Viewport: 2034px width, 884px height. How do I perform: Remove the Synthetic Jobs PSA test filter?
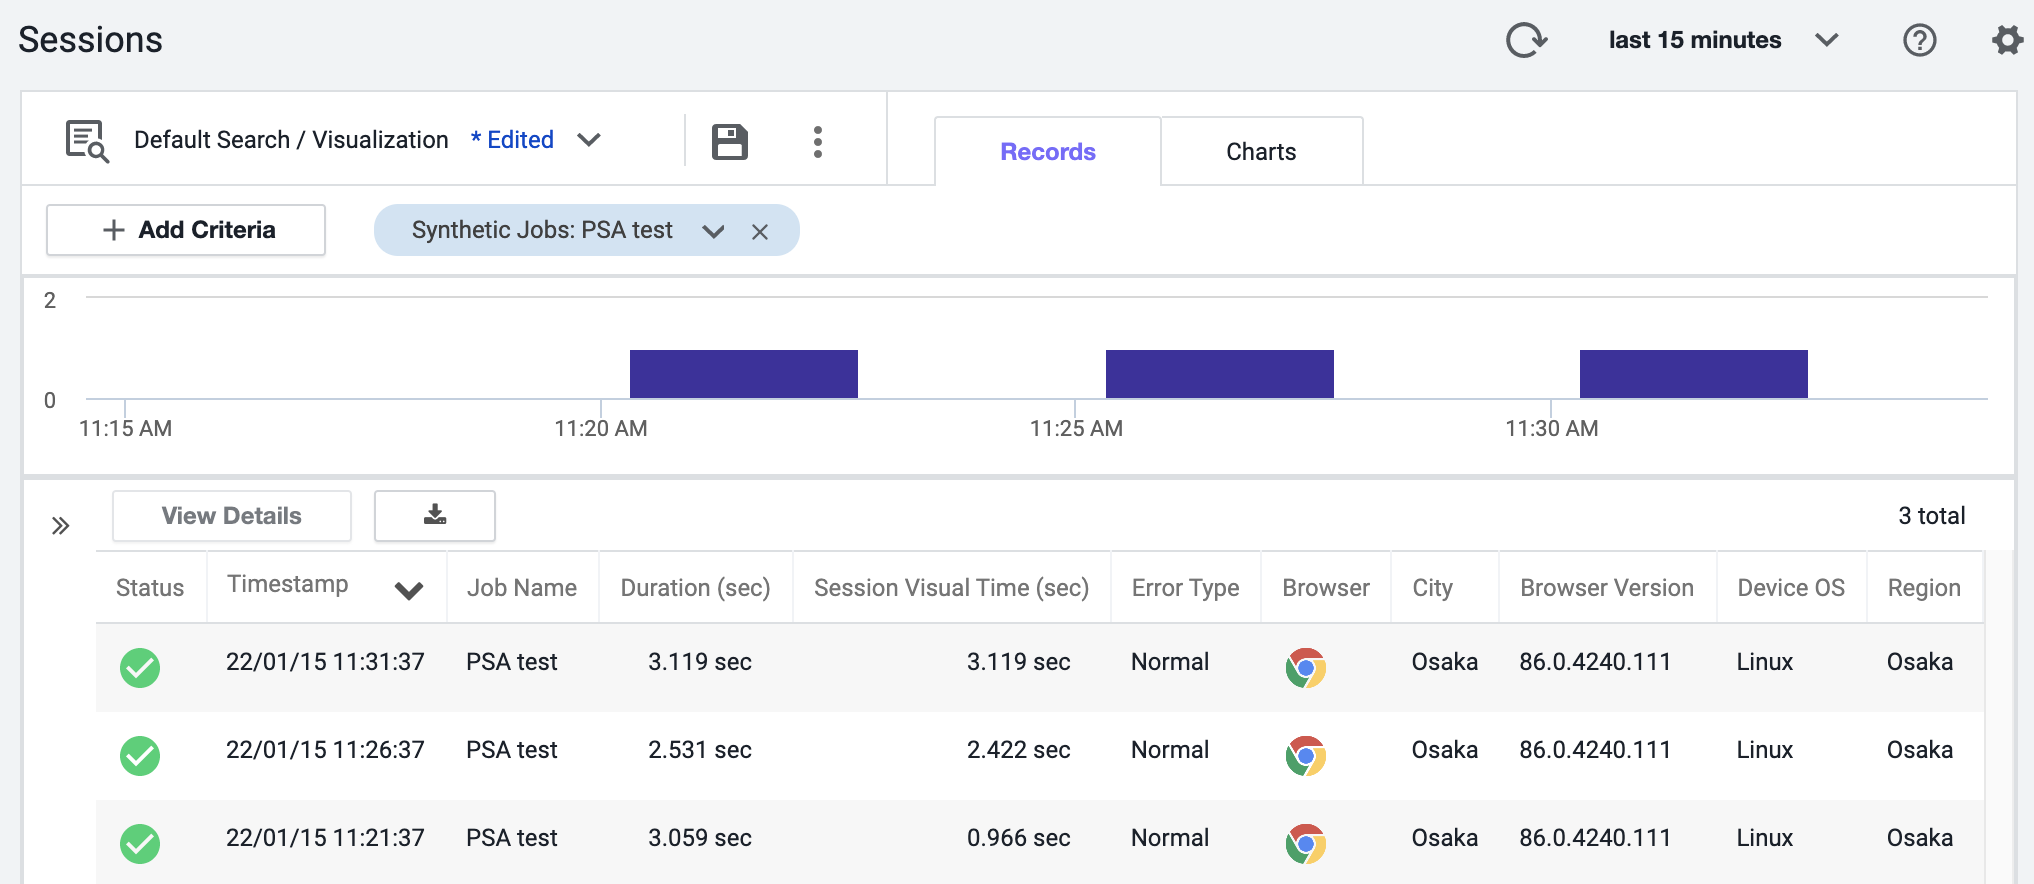coord(760,232)
